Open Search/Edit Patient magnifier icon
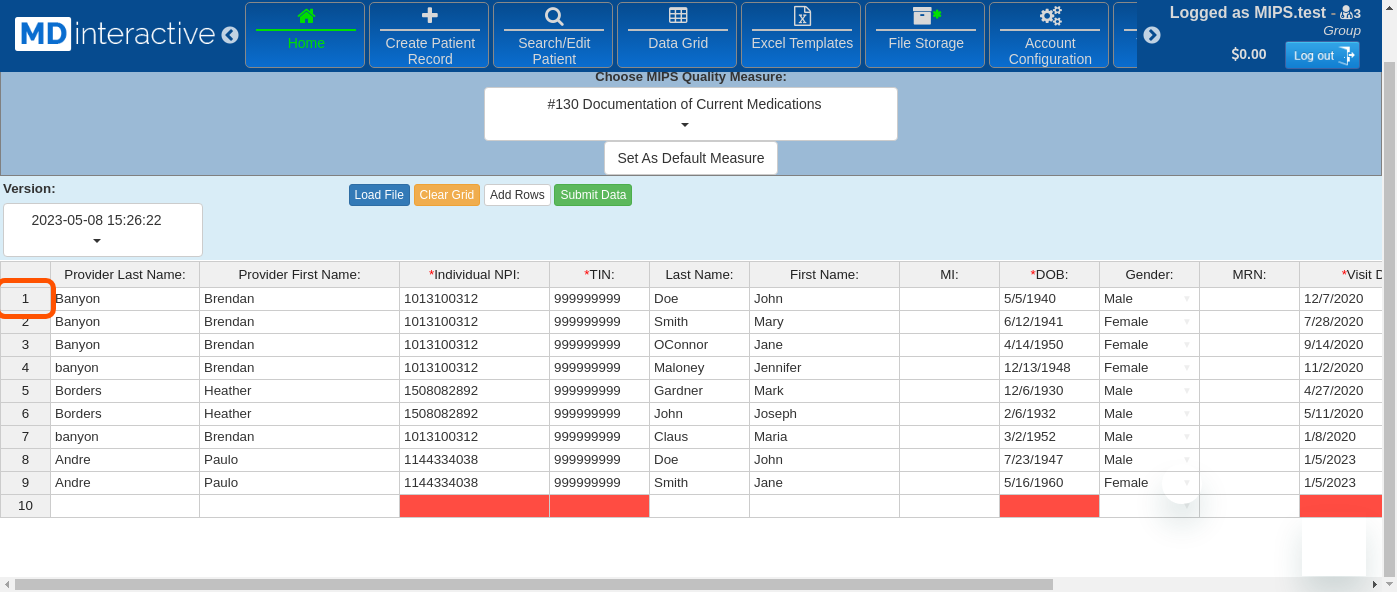This screenshot has width=1397, height=592. pyautogui.click(x=553, y=16)
